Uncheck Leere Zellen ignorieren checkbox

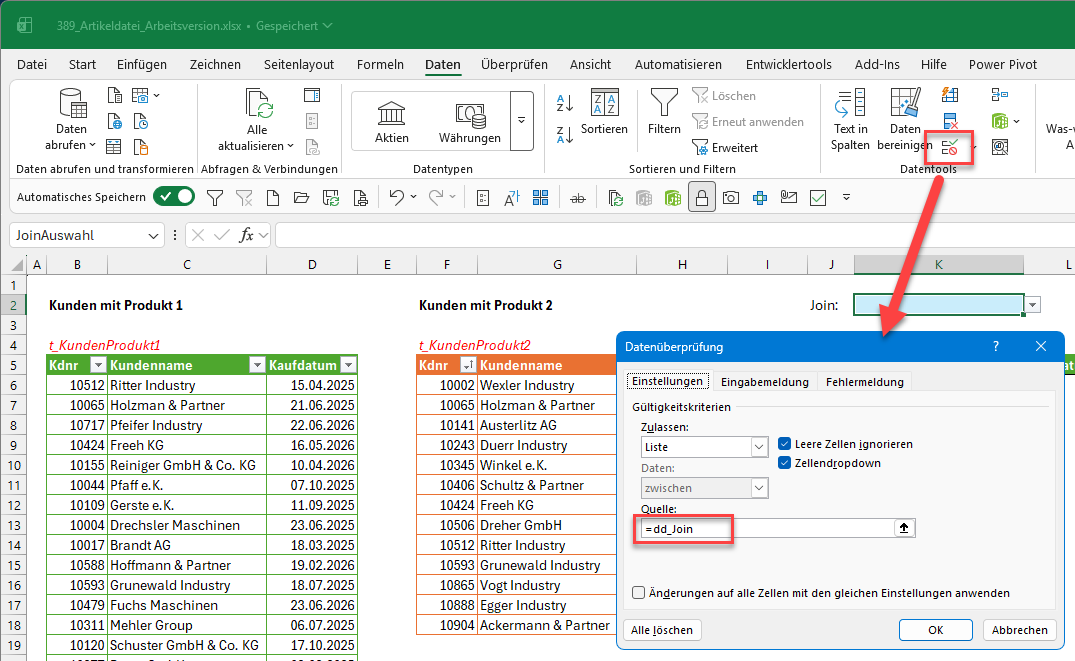coord(785,444)
